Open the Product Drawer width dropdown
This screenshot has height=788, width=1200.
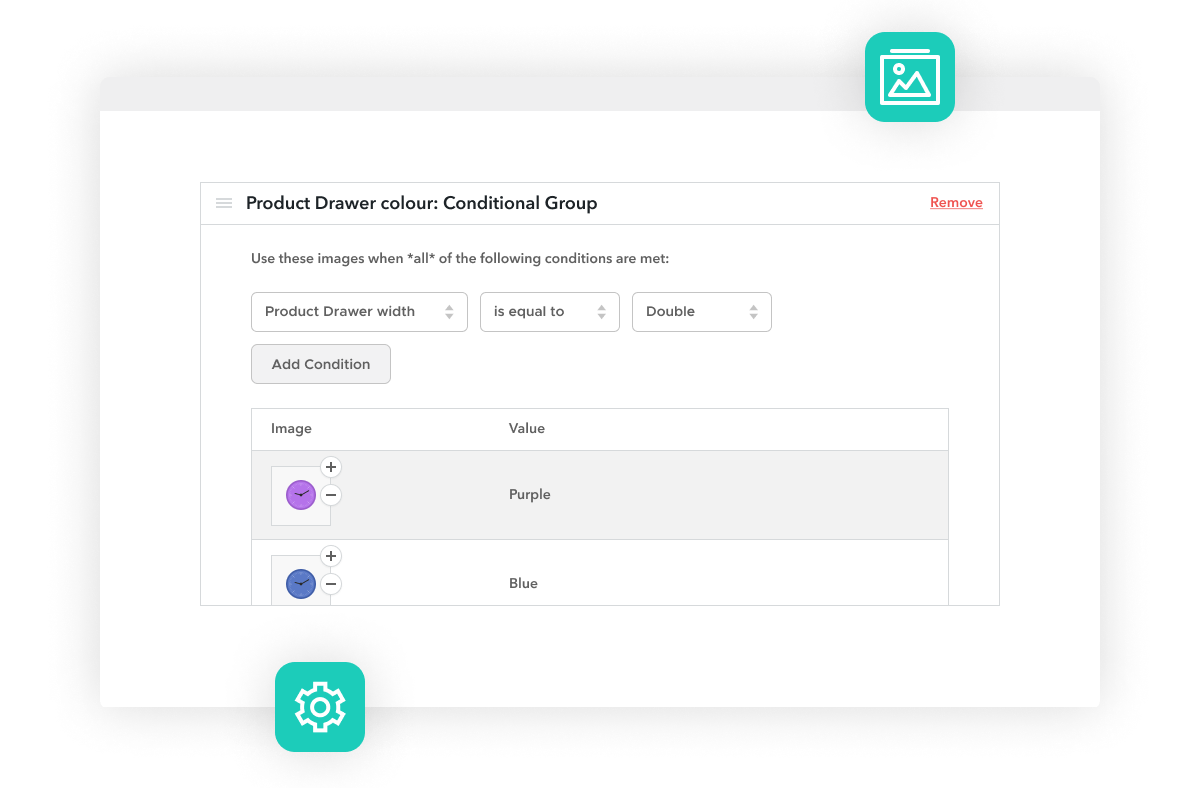pos(359,311)
